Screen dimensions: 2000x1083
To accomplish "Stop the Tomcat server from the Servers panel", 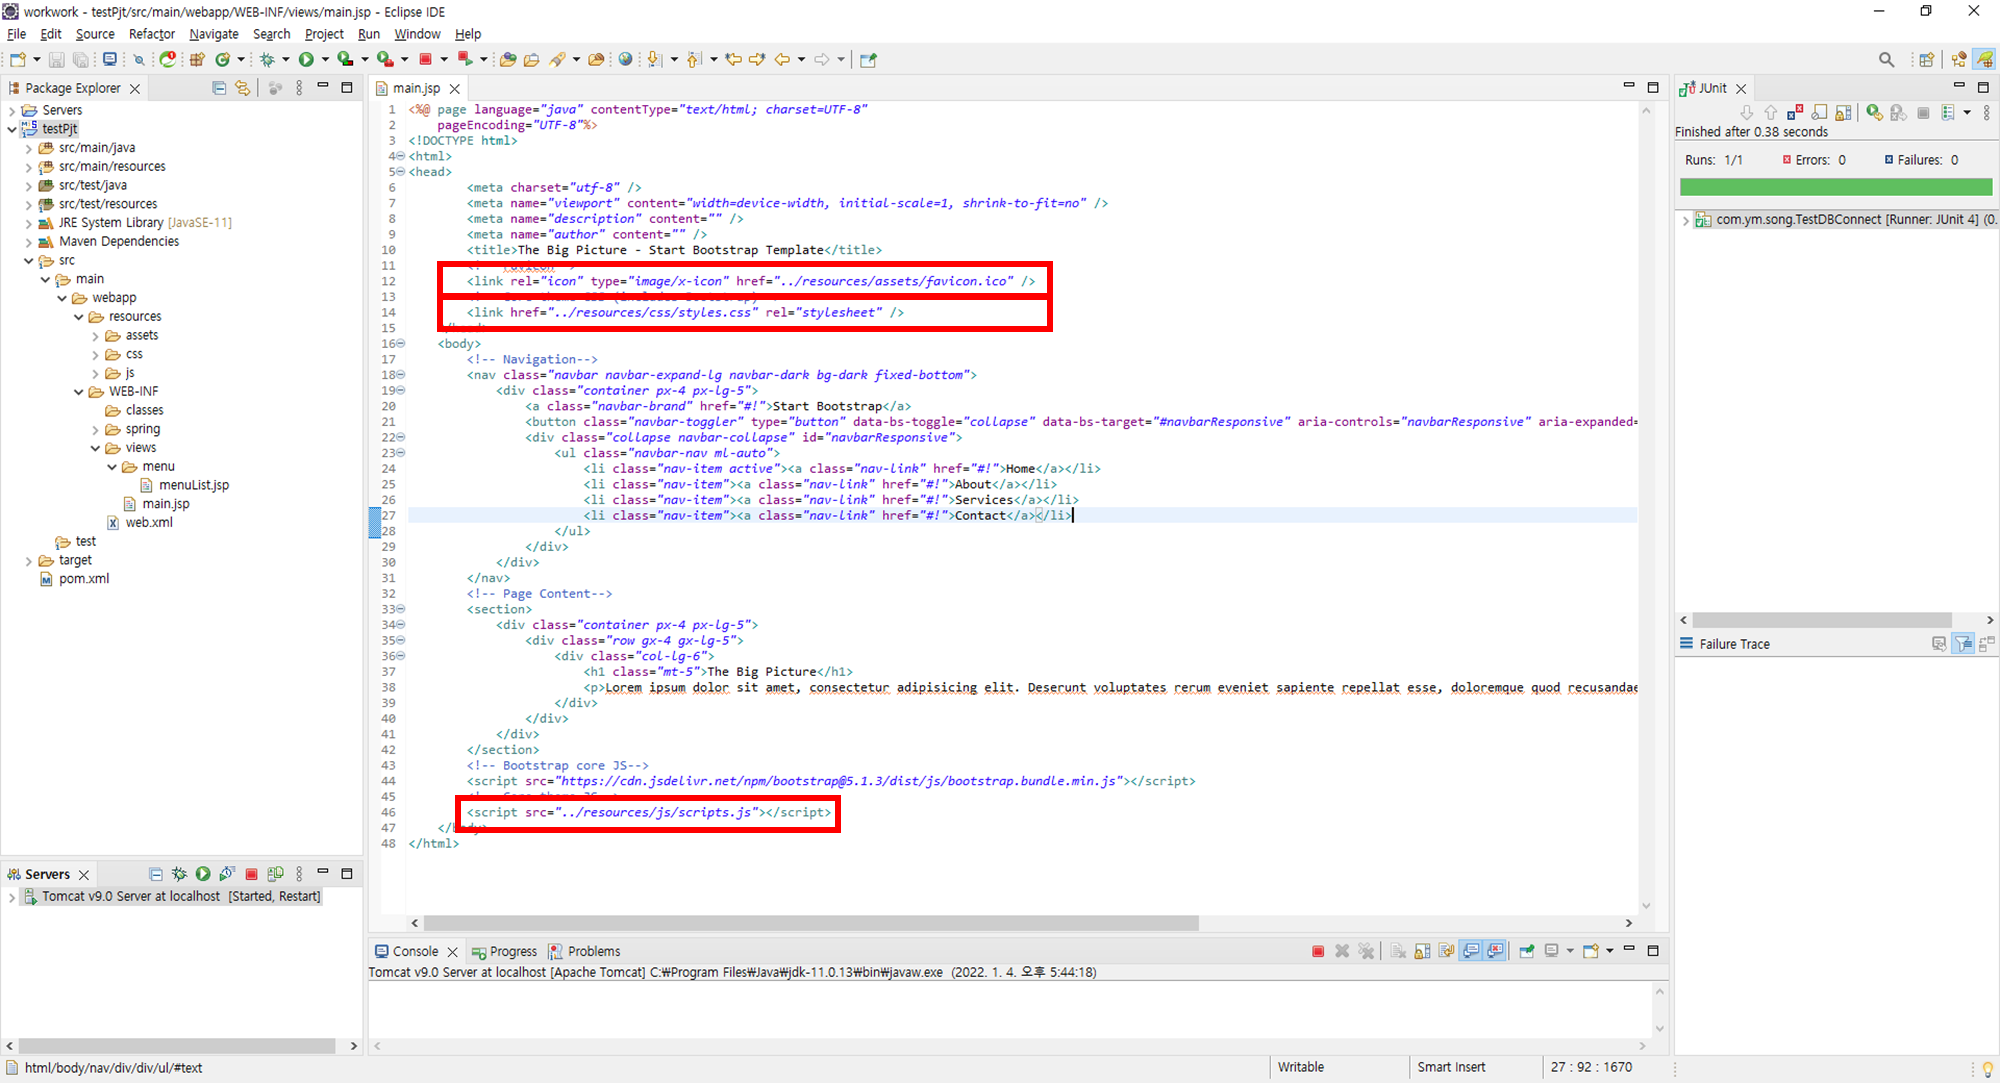I will (x=252, y=874).
